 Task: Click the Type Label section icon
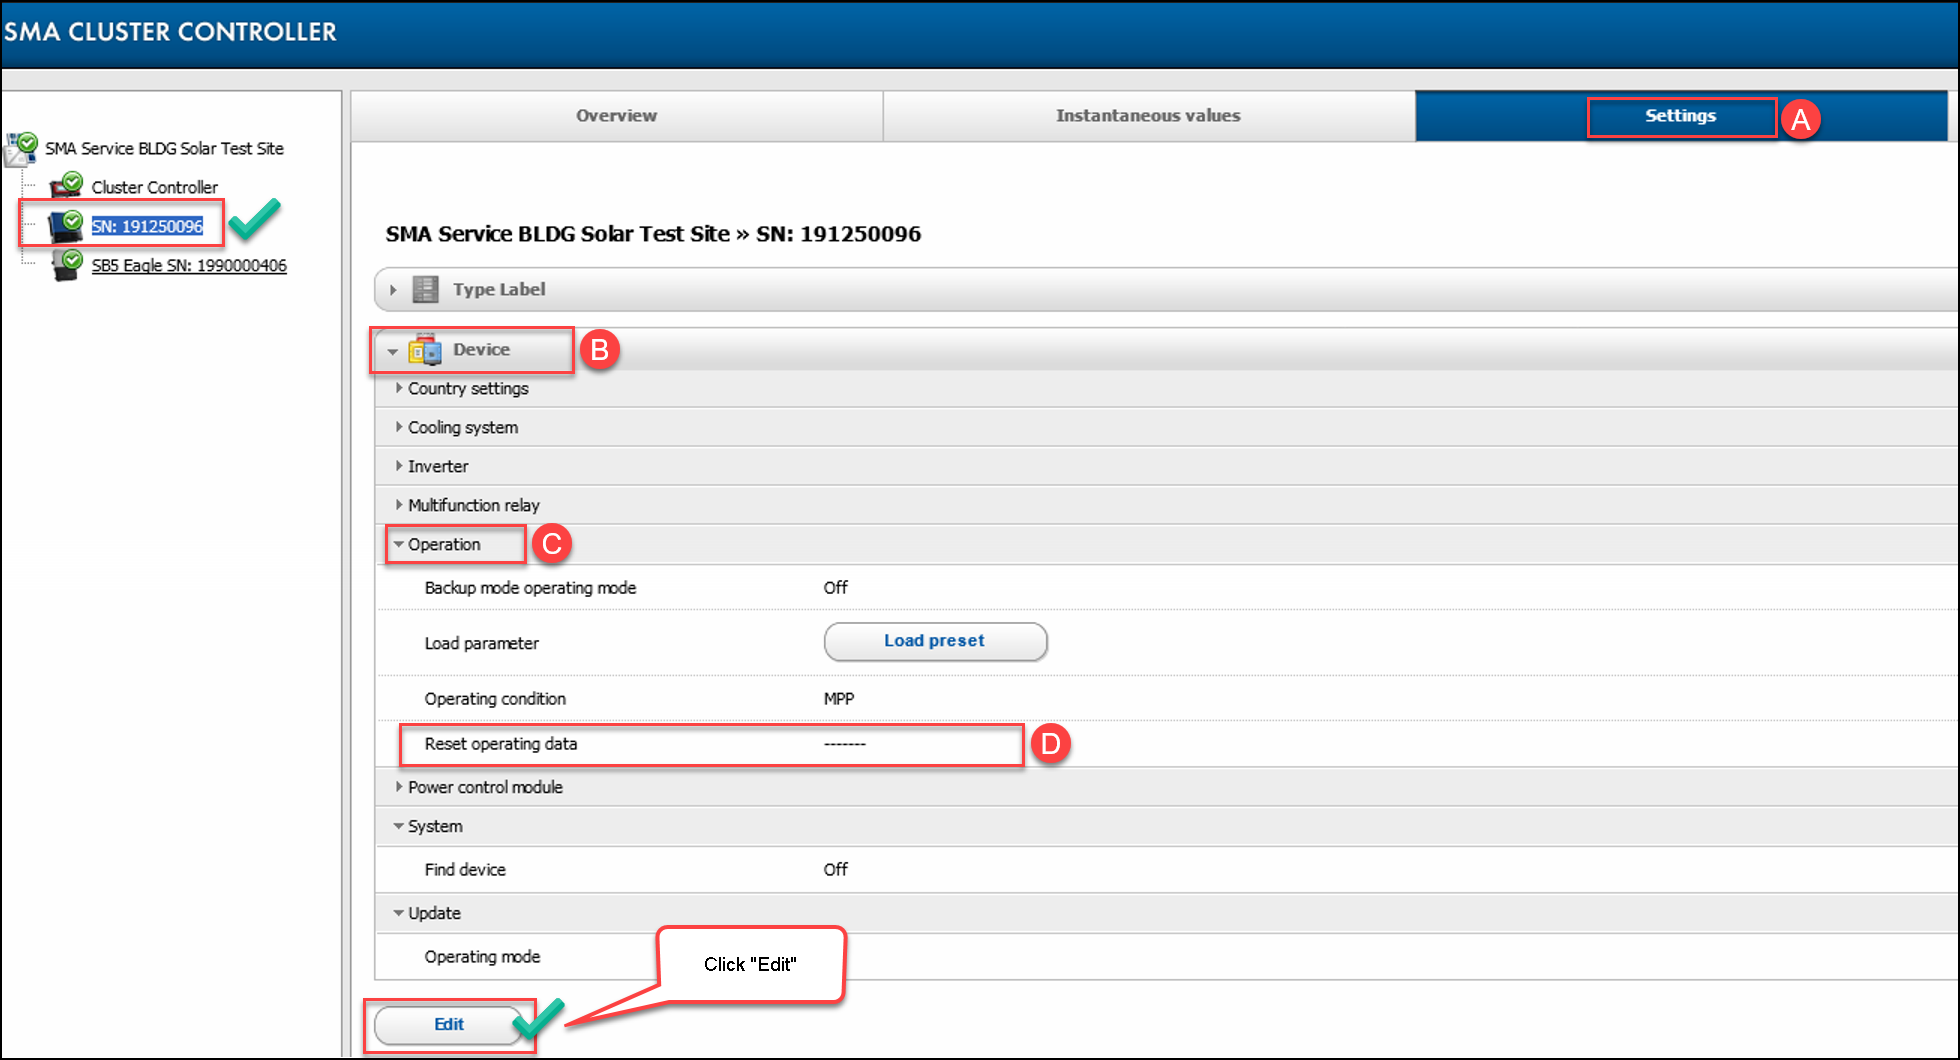pos(426,290)
